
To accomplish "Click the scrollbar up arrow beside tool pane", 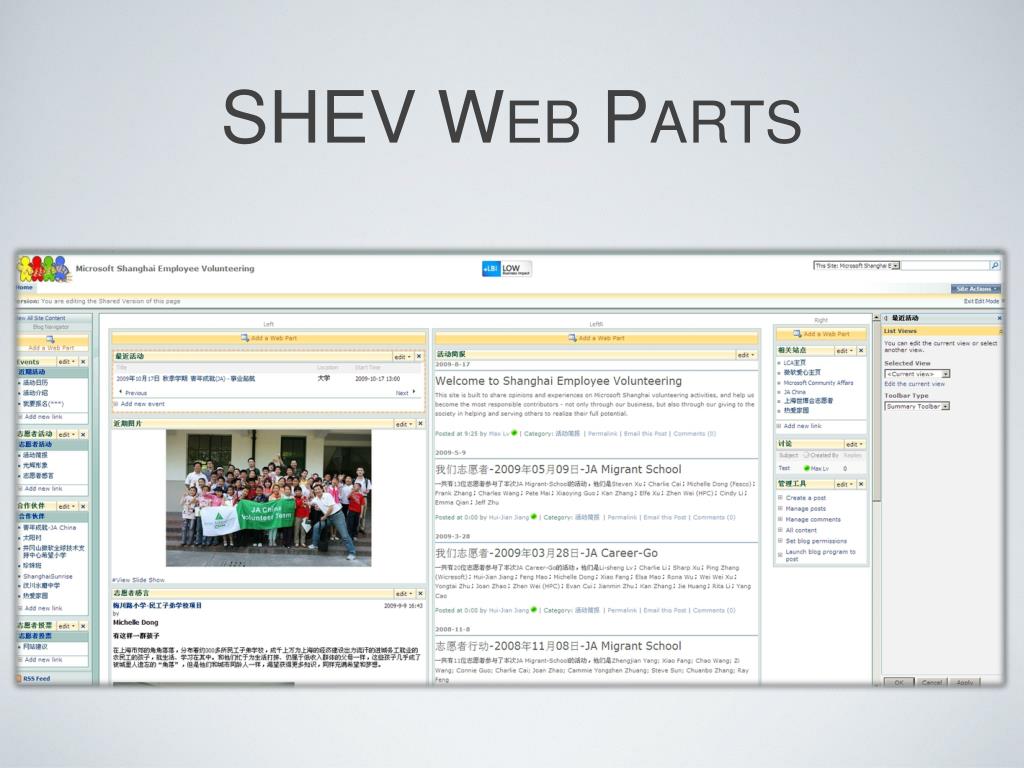I will 876,318.
